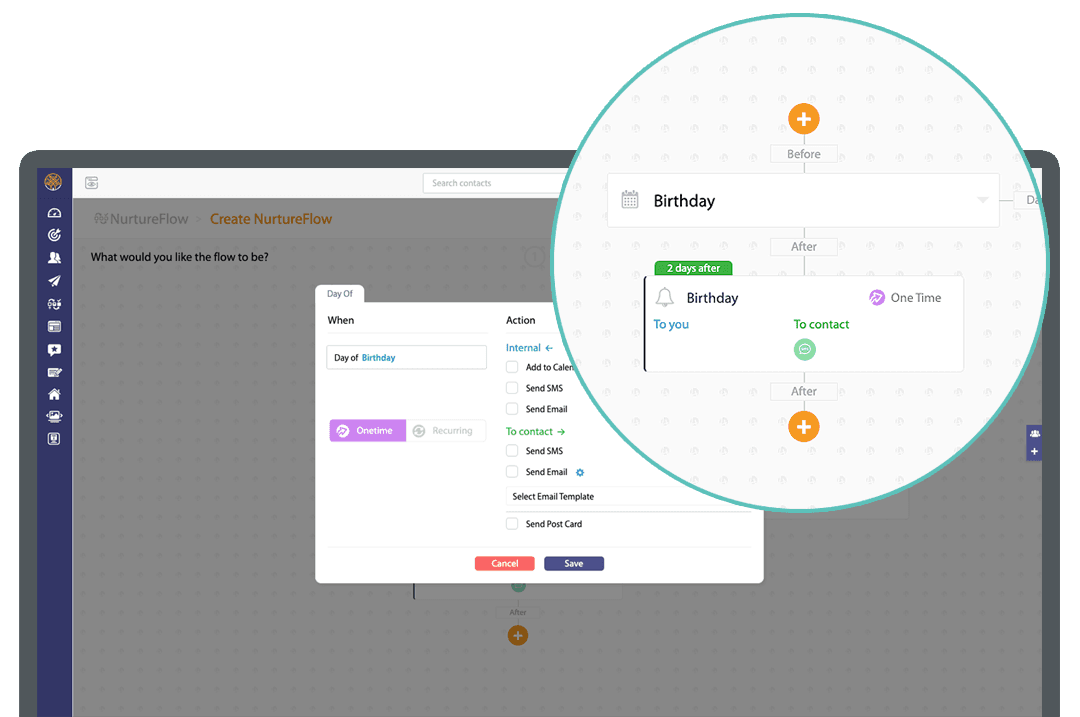Click the To you label on Birthday card
Screen dimensions: 1080x717
(671, 324)
